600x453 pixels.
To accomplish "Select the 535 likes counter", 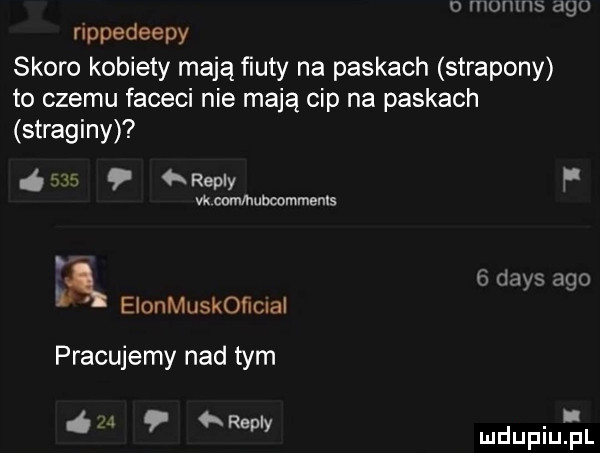I will [x=64, y=180].
